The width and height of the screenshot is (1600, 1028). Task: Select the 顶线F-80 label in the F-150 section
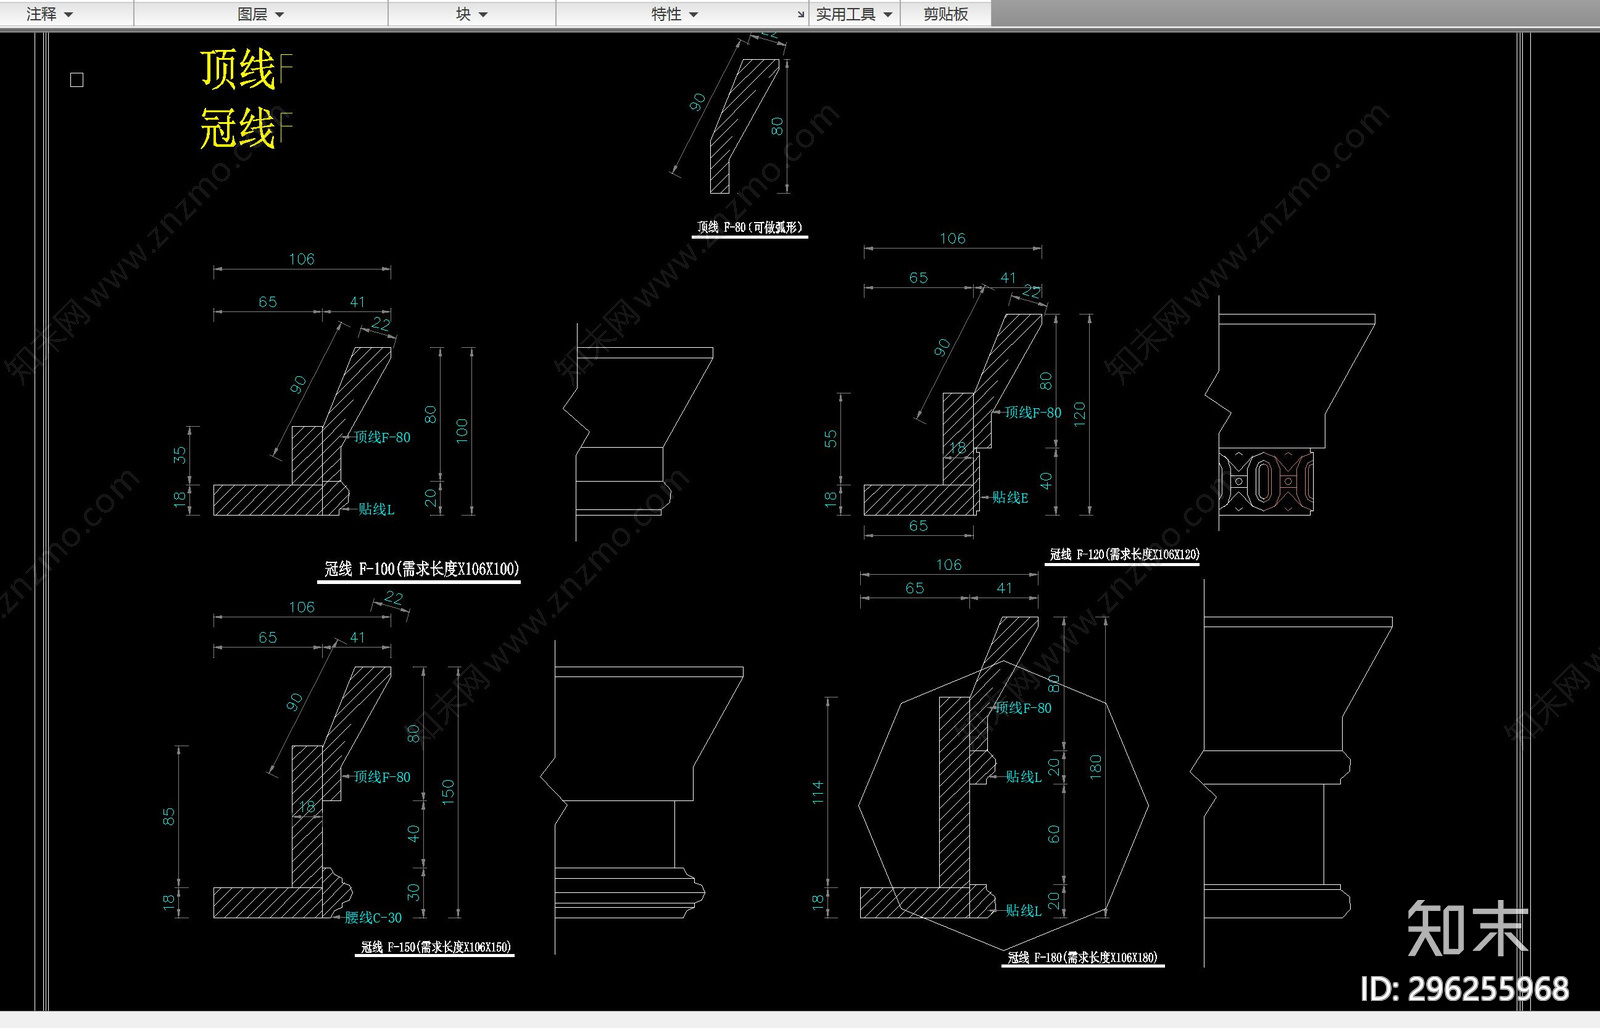click(381, 776)
